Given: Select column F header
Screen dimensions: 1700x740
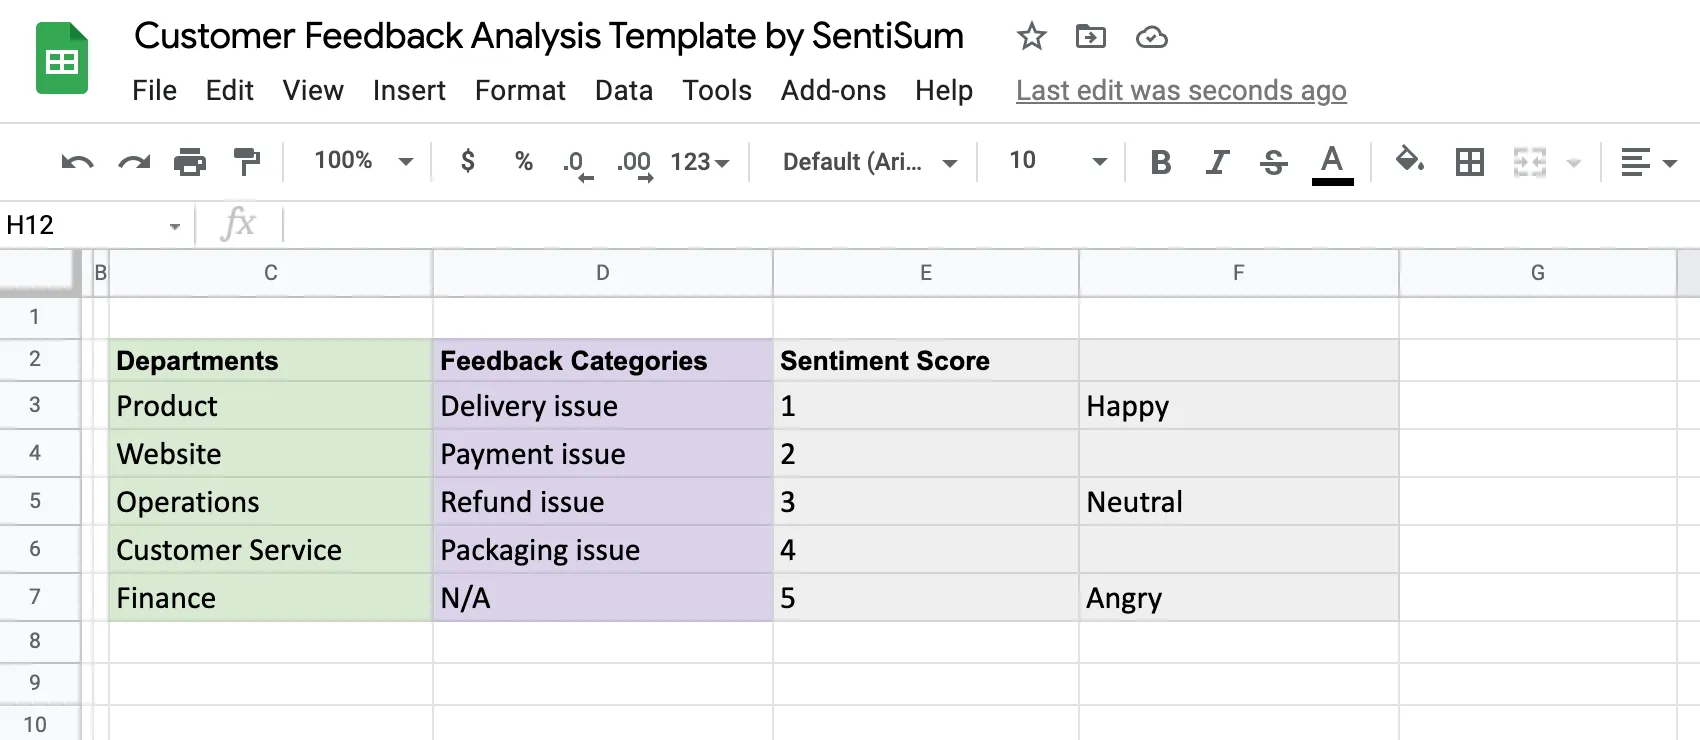Looking at the screenshot, I should click(x=1239, y=273).
